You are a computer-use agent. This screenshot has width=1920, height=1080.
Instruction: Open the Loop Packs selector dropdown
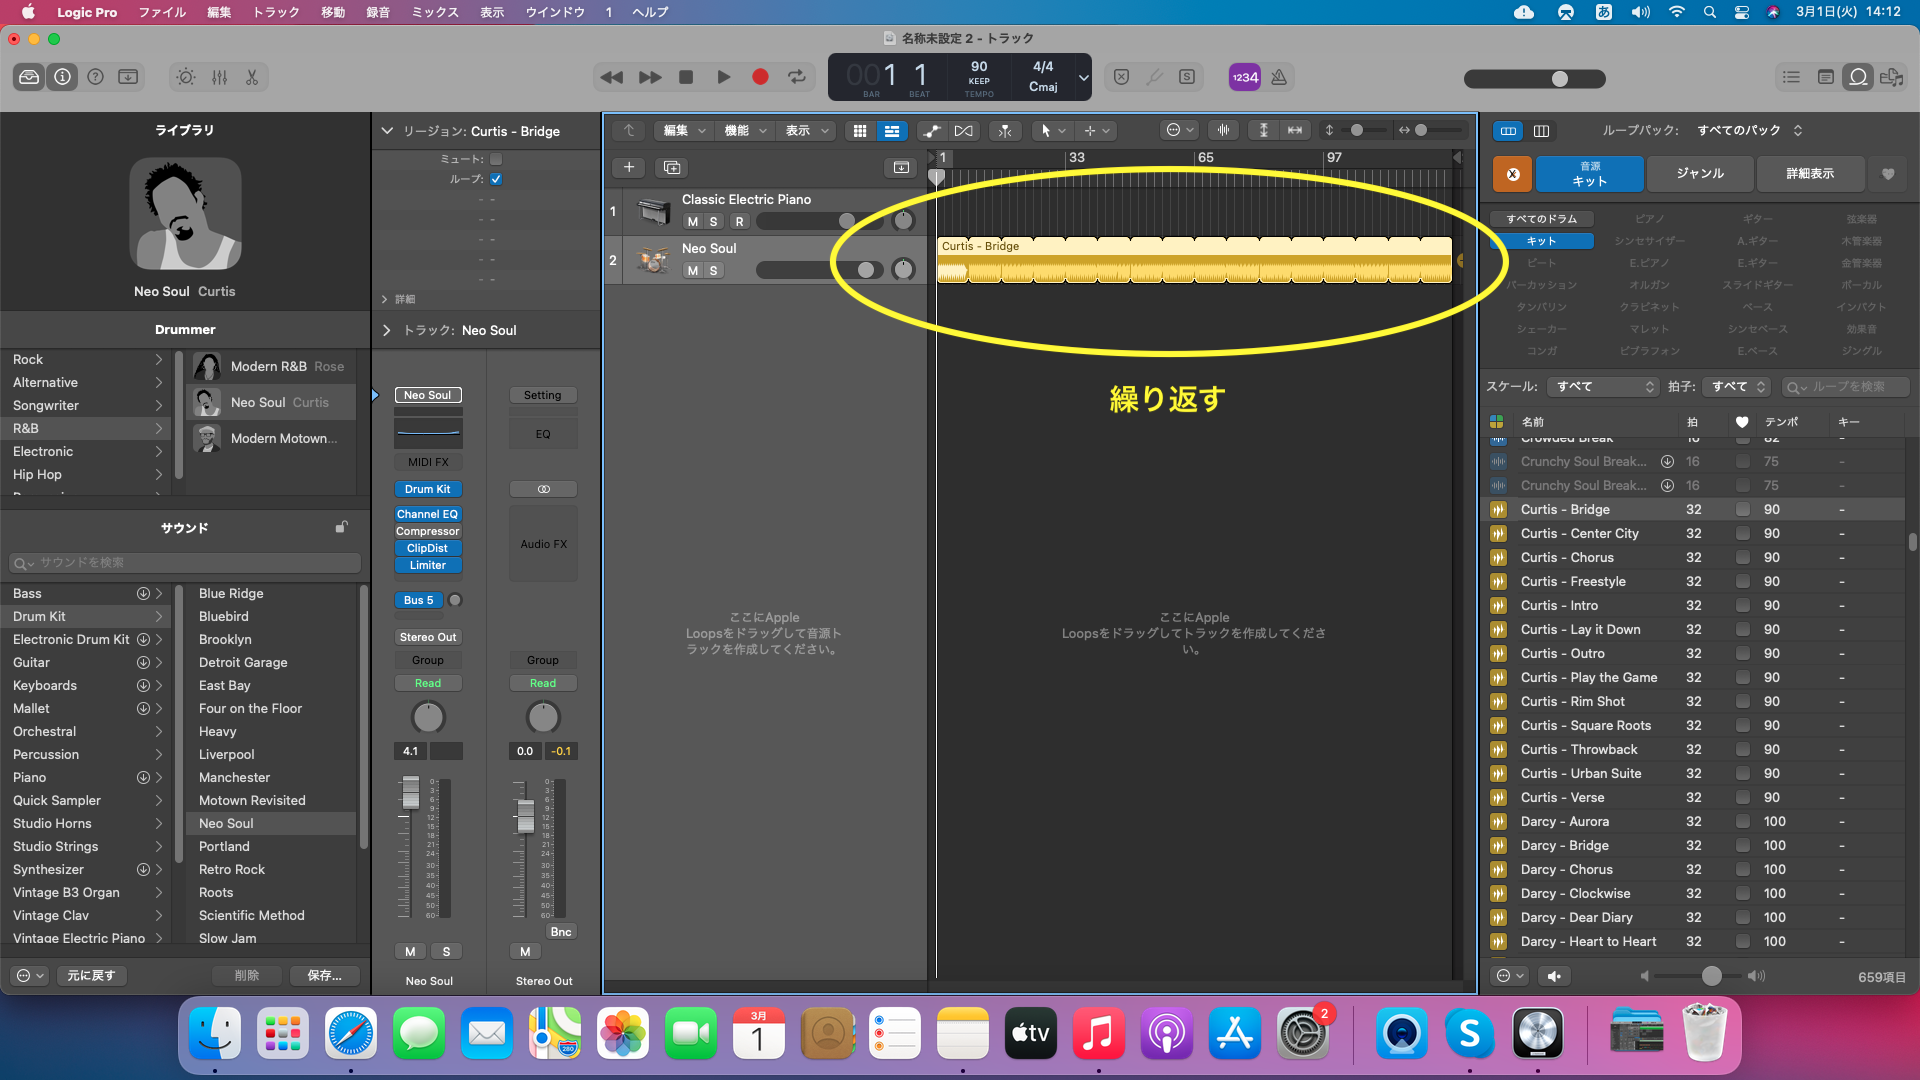[1749, 131]
